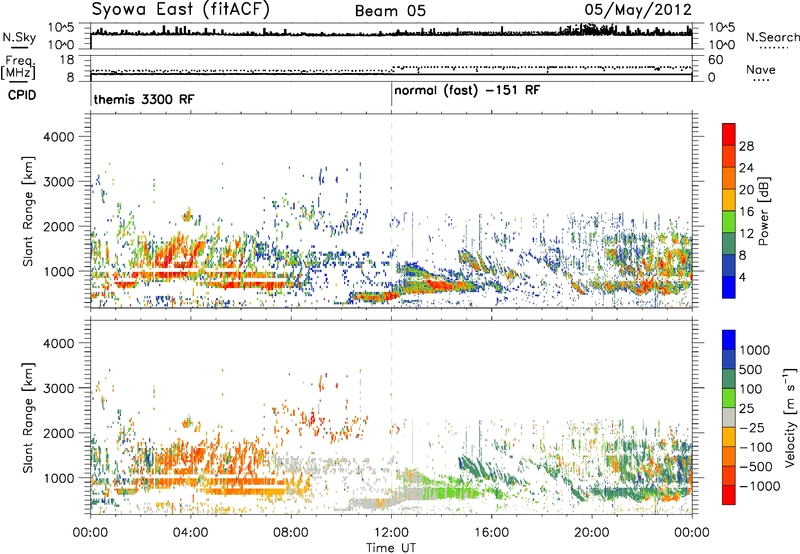Click the red bottom of velocity color bar
This screenshot has height=554, width=800.
tap(729, 495)
